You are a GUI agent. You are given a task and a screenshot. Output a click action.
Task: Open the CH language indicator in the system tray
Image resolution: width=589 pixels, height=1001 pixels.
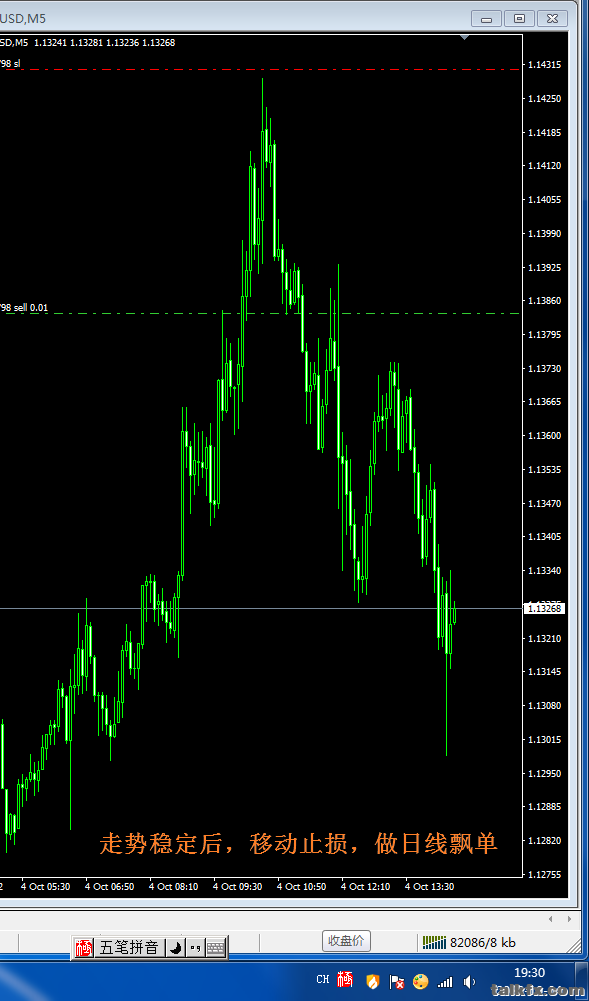[x=322, y=979]
